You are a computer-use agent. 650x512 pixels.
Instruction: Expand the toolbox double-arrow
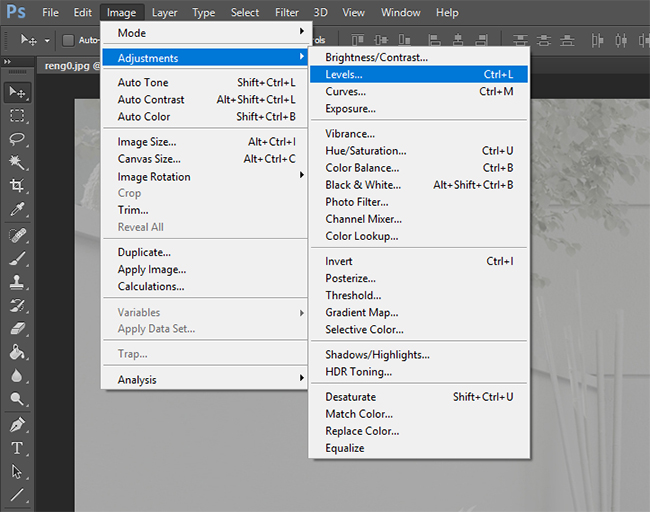coord(7,62)
